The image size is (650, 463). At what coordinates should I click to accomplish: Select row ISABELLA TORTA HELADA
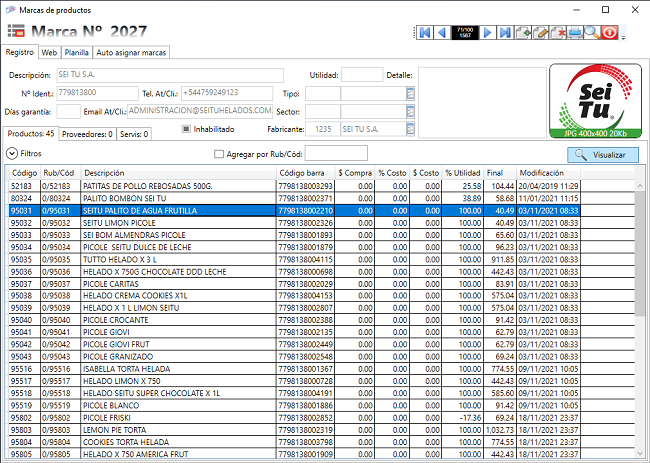[x=295, y=369]
